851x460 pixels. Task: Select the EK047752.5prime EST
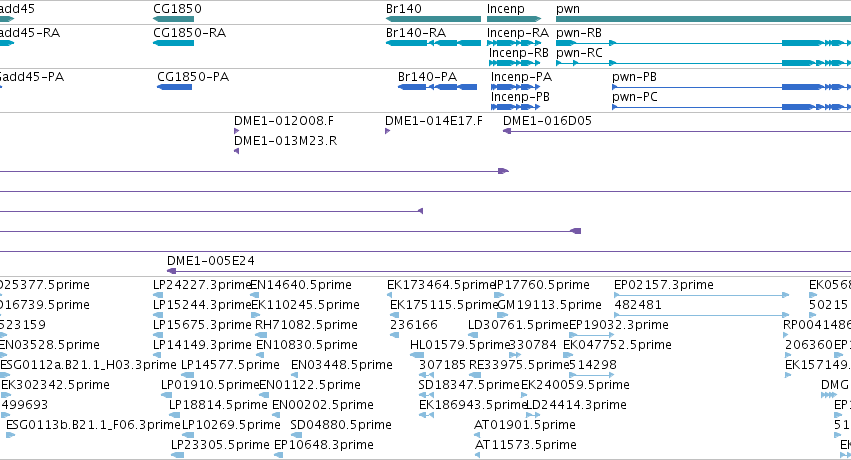coord(568,355)
